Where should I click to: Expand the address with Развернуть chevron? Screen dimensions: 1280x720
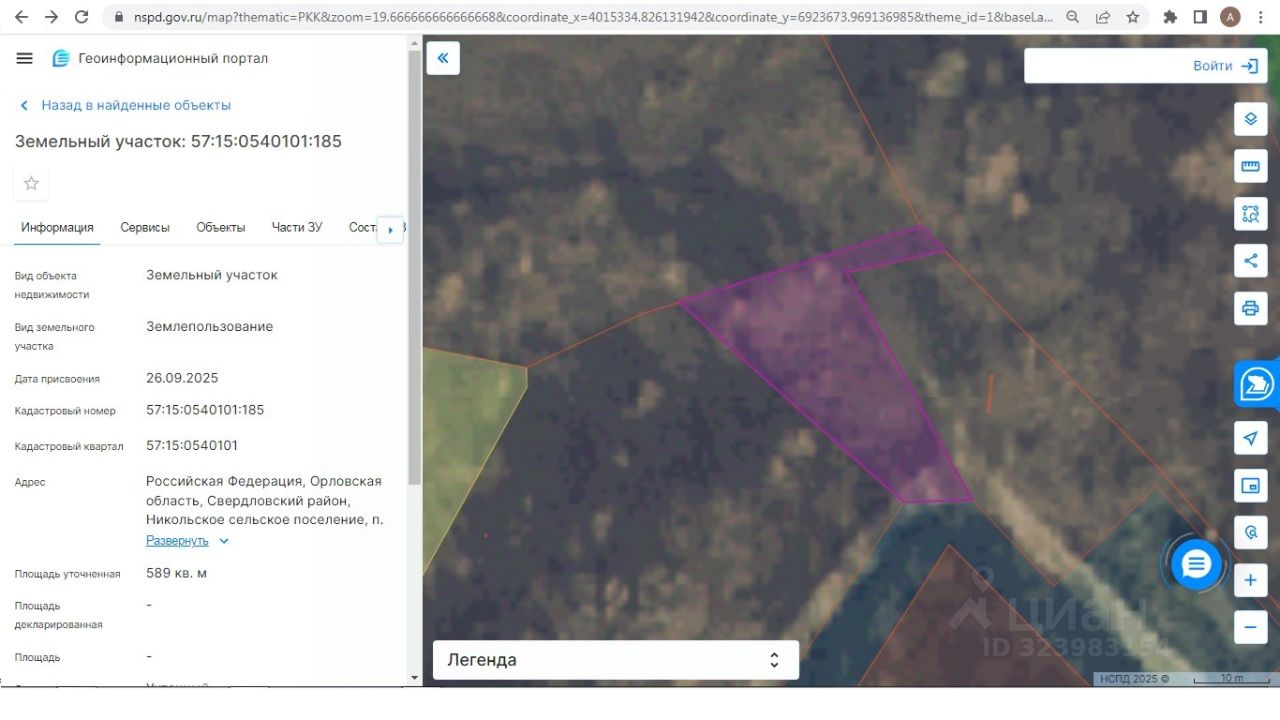pyautogui.click(x=224, y=541)
